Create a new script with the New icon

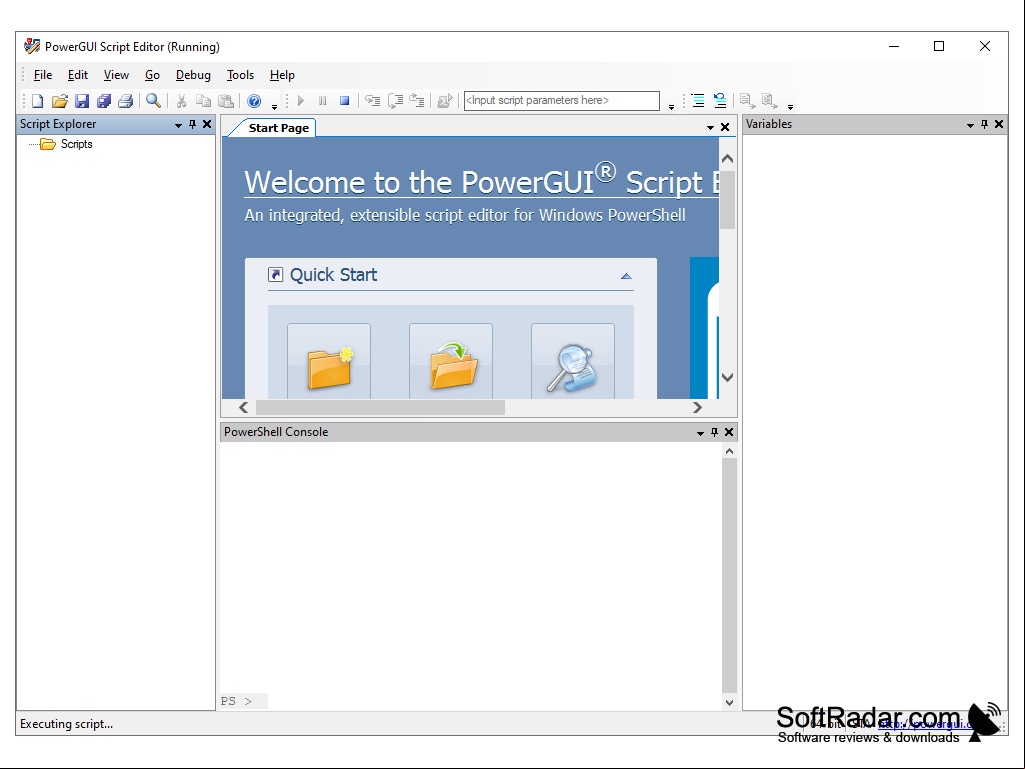pos(37,101)
